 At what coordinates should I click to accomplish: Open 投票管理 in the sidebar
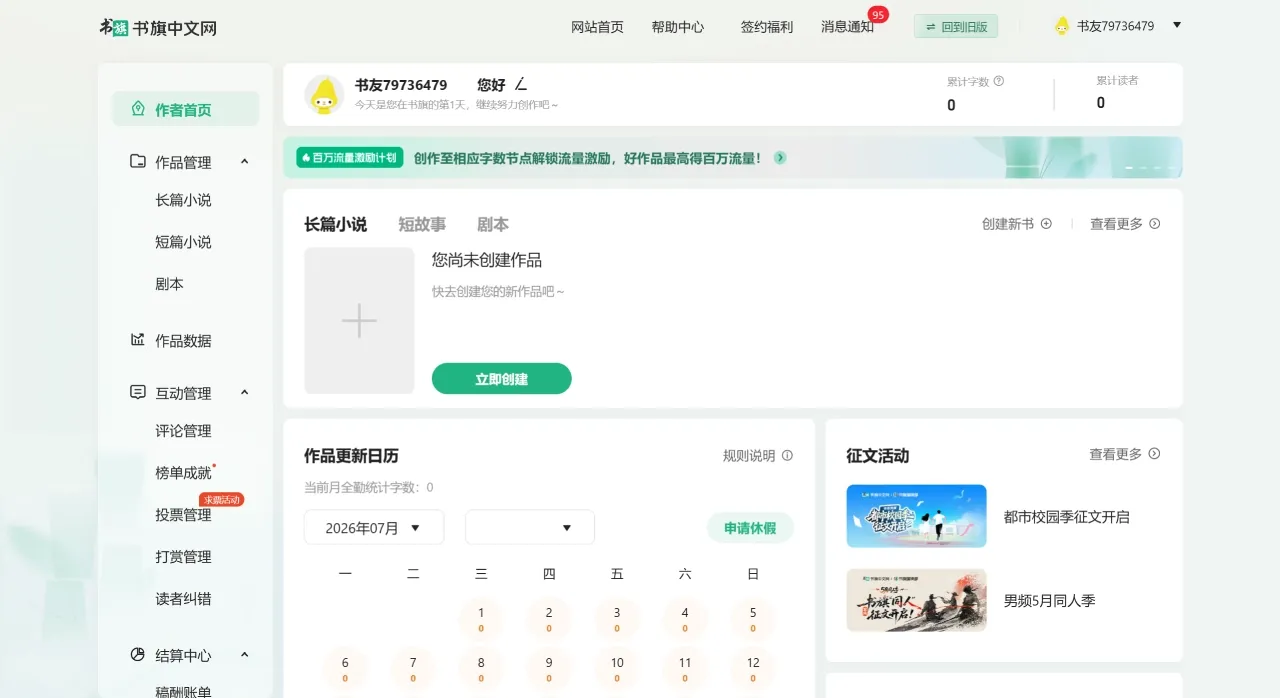[183, 515]
